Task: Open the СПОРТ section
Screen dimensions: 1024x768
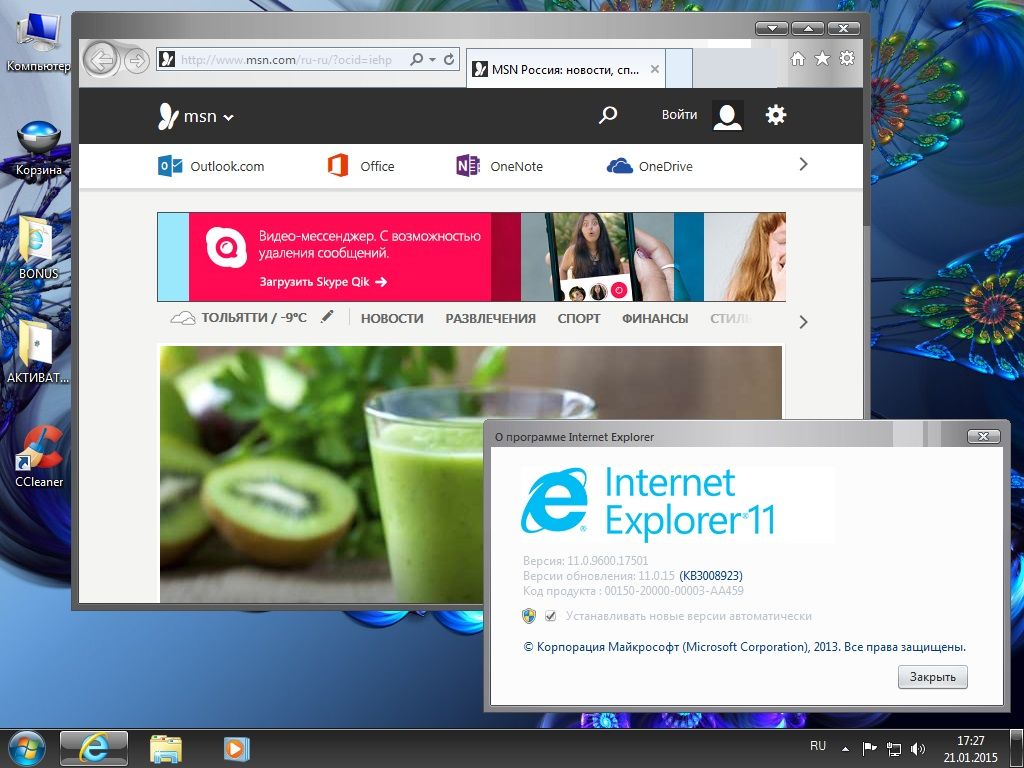Action: coord(579,319)
